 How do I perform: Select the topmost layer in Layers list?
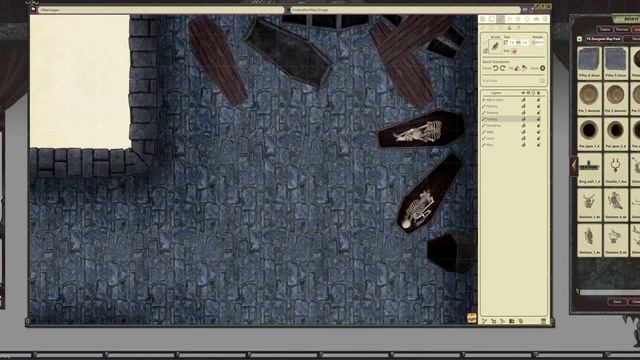pyautogui.click(x=512, y=100)
